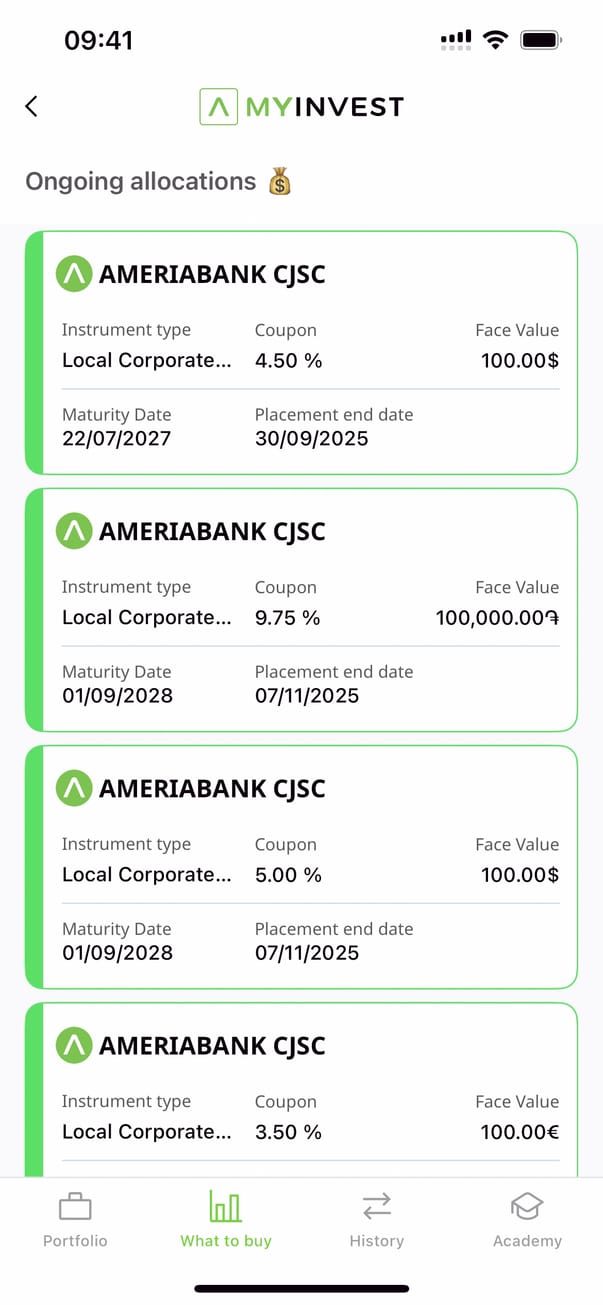Tap the Academy graduation cap icon

[x=527, y=1207]
